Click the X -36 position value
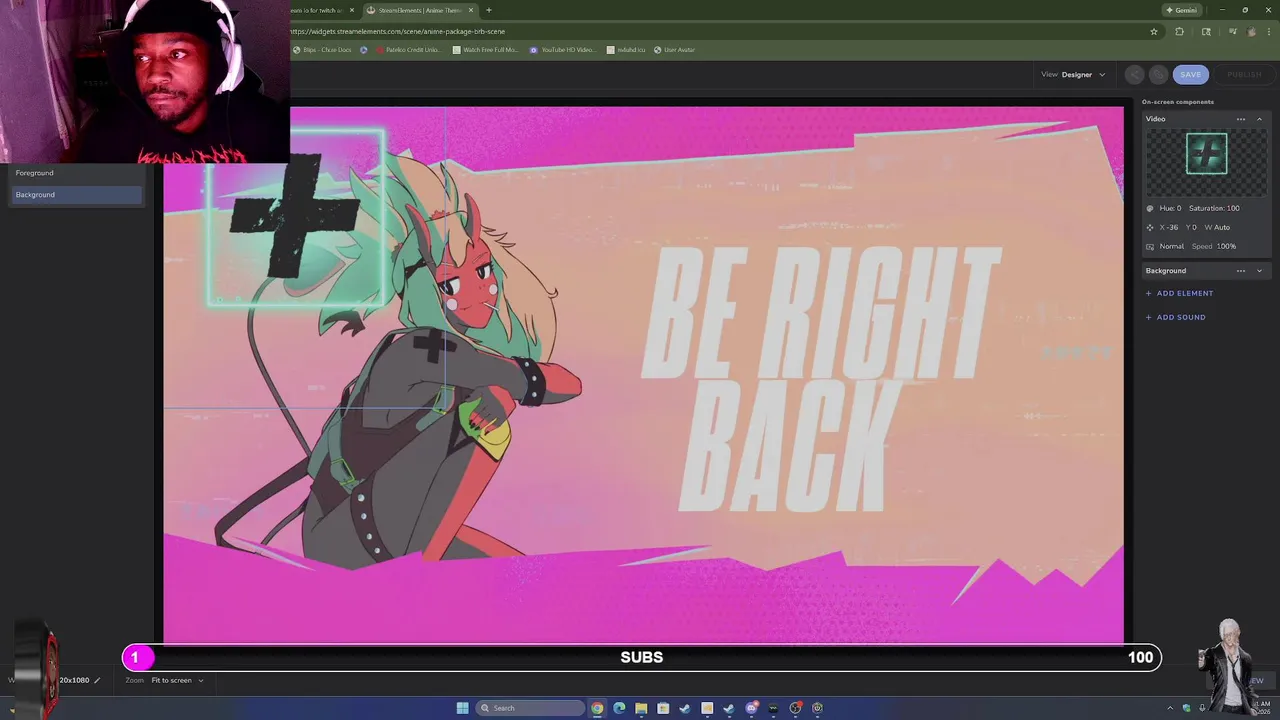This screenshot has height=720, width=1280. click(x=1169, y=227)
